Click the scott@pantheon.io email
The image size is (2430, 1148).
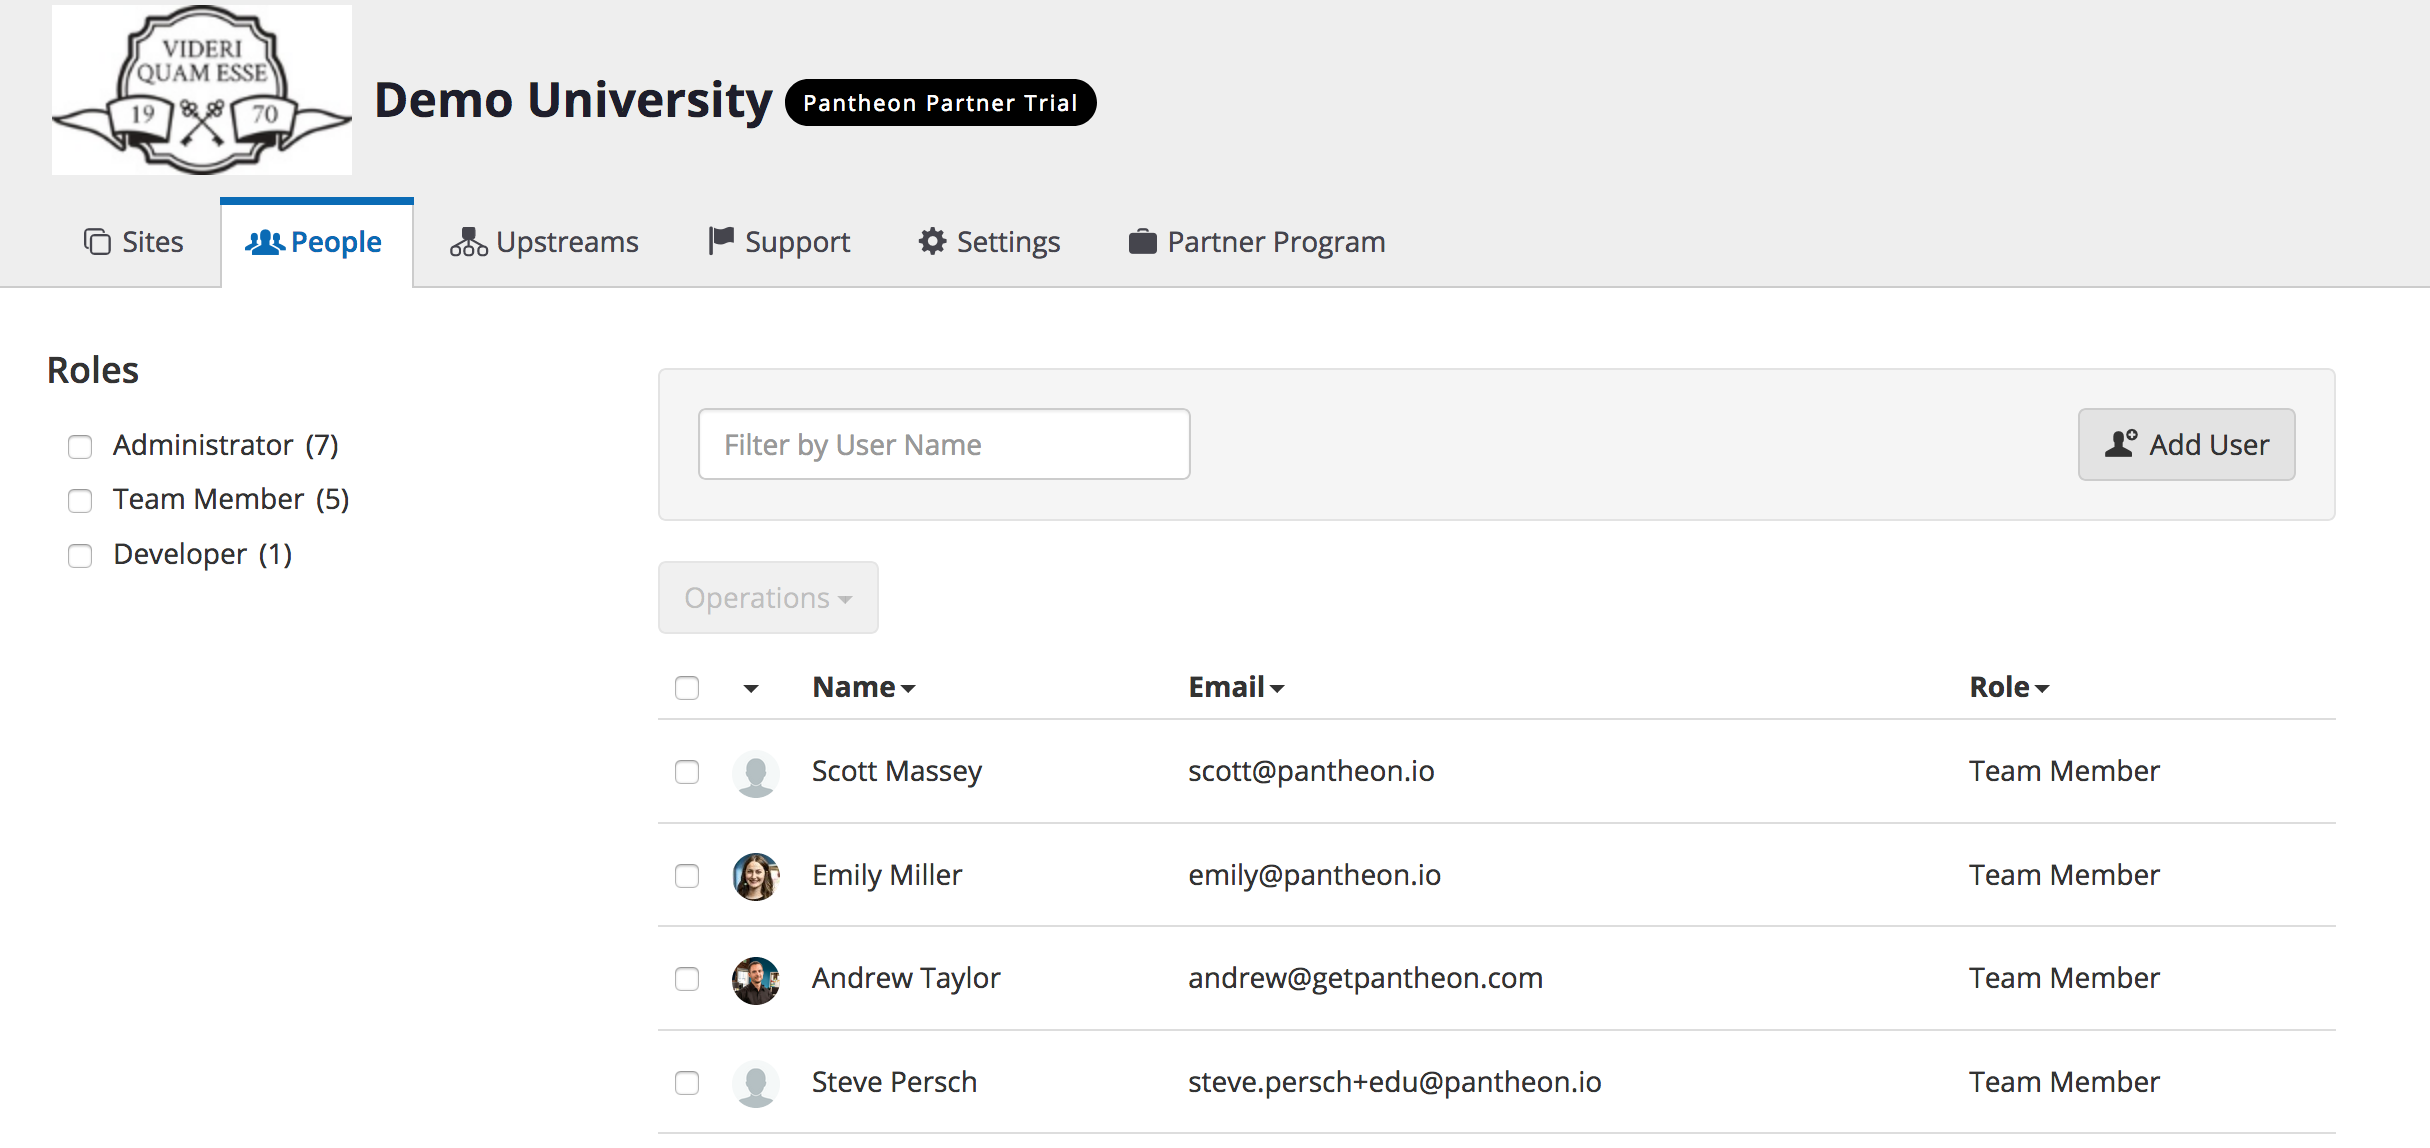pyautogui.click(x=1311, y=771)
